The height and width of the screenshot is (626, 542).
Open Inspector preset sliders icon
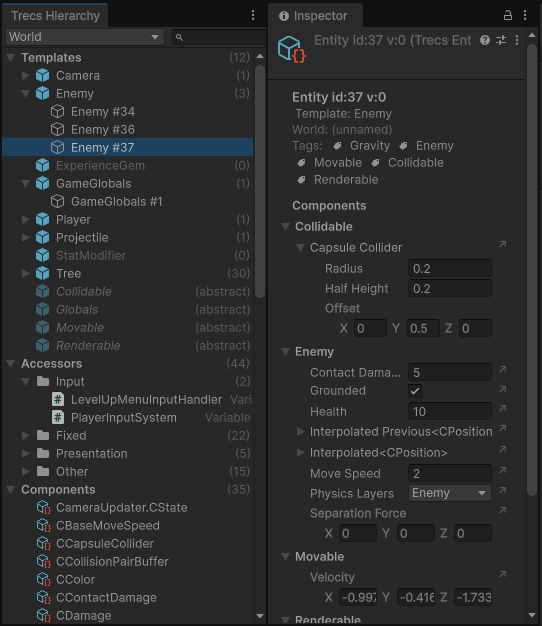click(501, 40)
